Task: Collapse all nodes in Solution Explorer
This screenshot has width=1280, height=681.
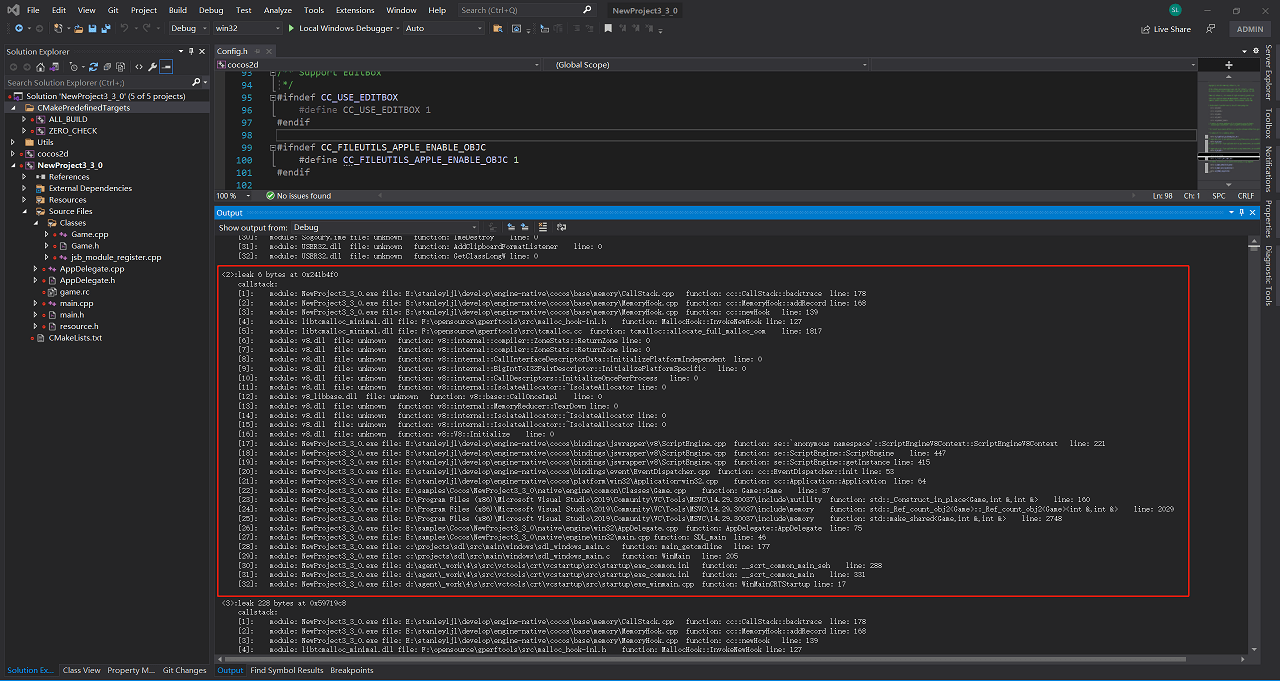Action: coord(107,66)
